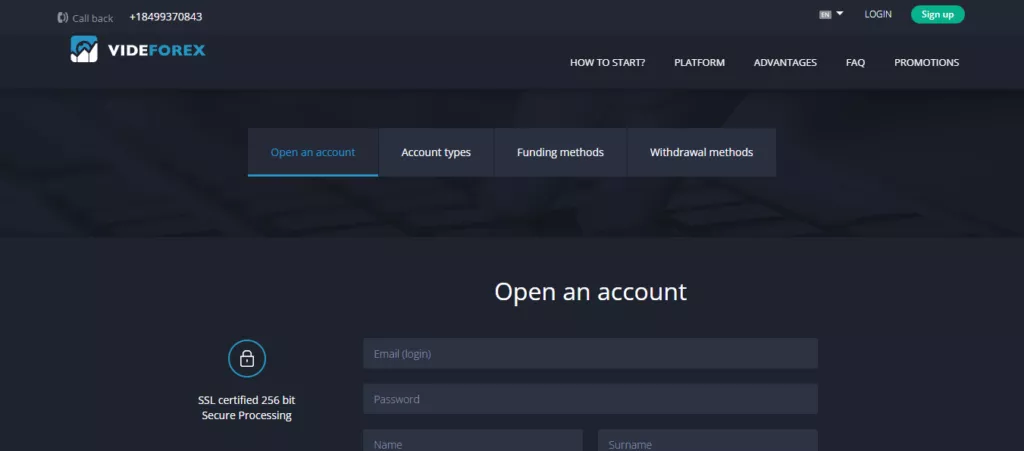The width and height of the screenshot is (1024, 451).
Task: Focus the Name input field
Action: (473, 441)
